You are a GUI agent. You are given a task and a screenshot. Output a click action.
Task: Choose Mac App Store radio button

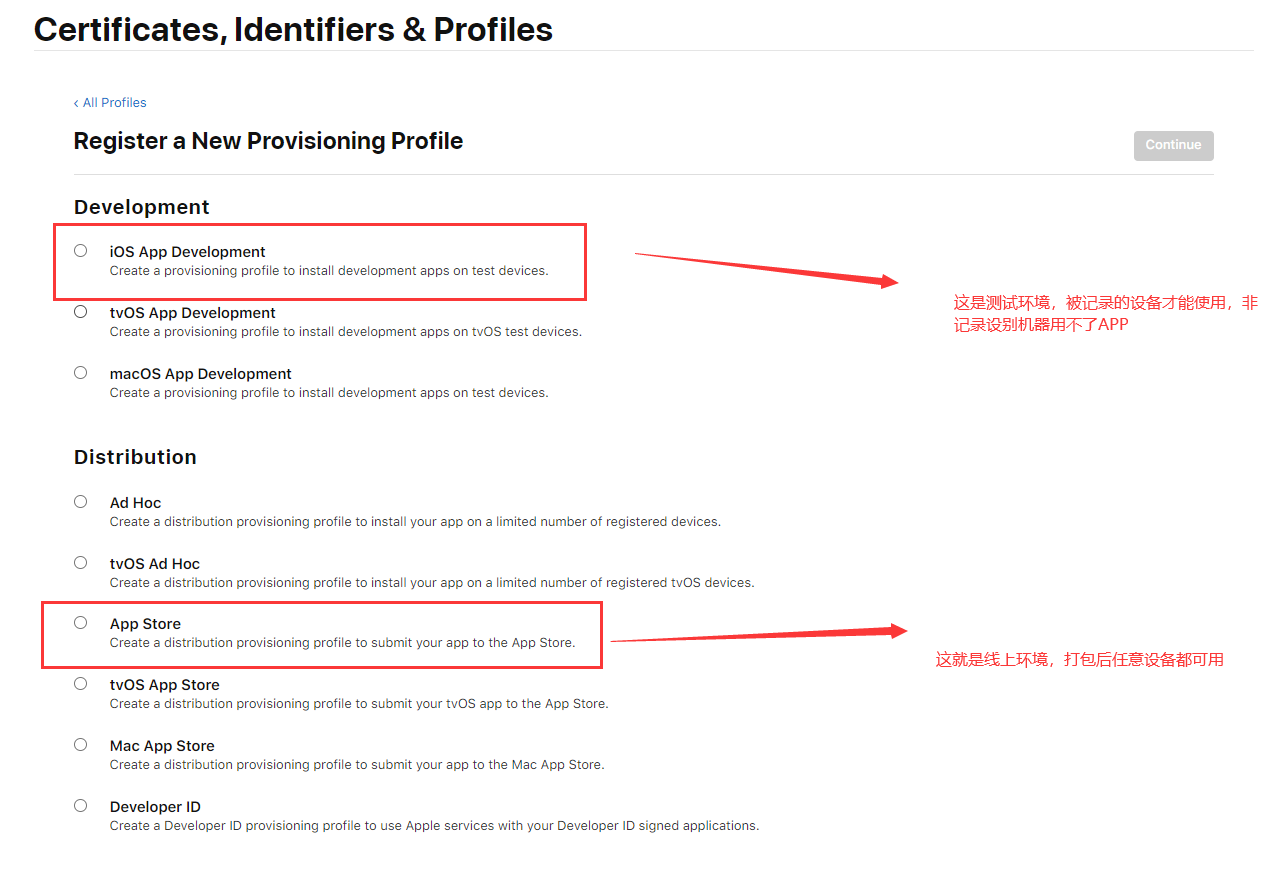click(x=81, y=745)
